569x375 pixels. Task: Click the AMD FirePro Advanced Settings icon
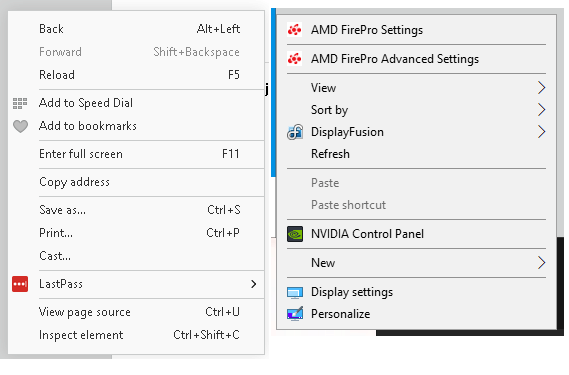tap(294, 59)
